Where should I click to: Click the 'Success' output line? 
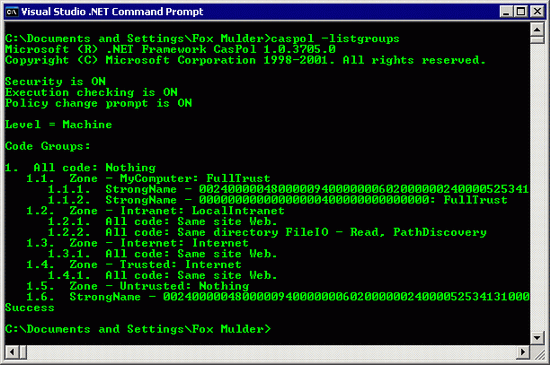tap(29, 307)
